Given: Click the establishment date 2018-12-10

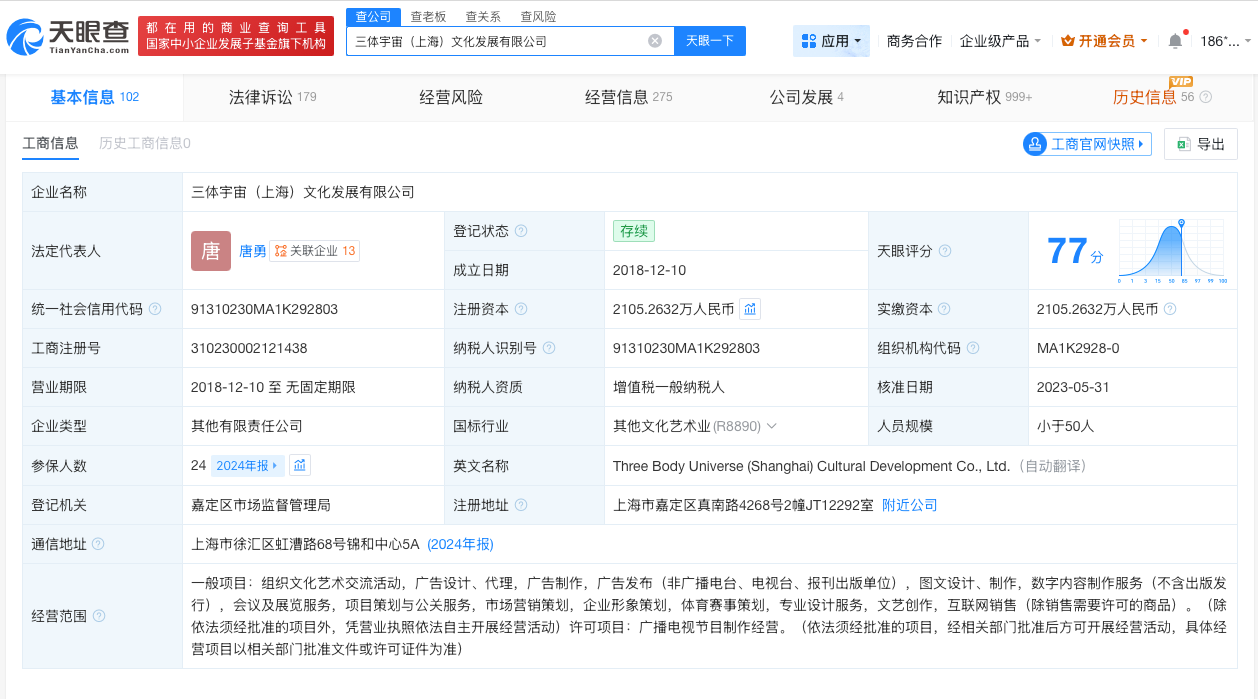Looking at the screenshot, I should pyautogui.click(x=650, y=270).
